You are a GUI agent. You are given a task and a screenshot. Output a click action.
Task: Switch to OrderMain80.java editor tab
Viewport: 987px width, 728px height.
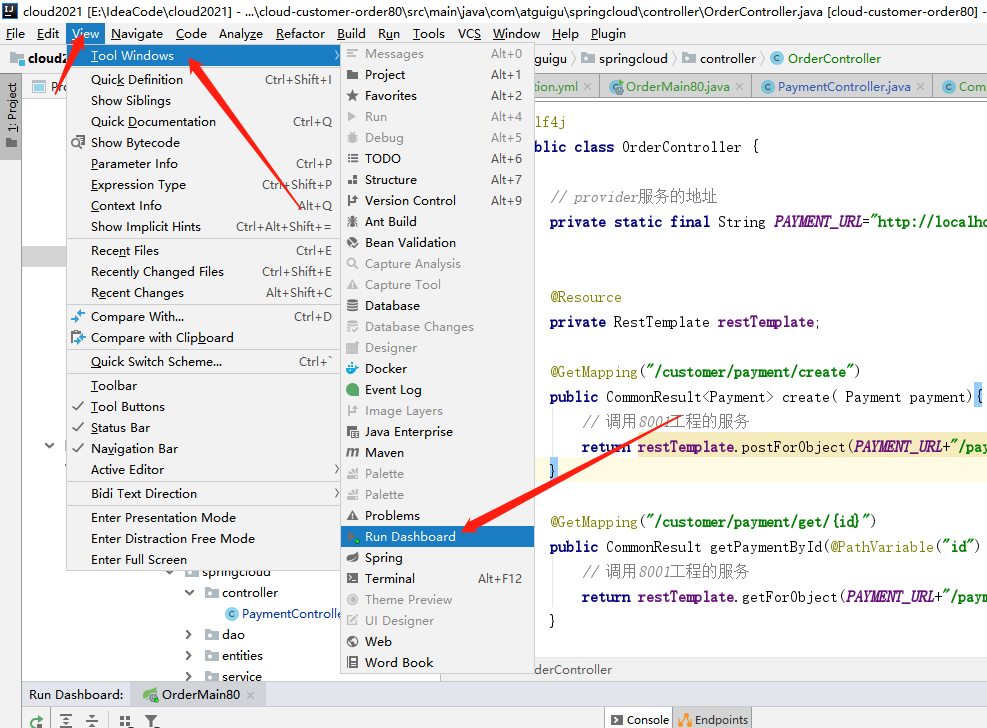point(677,87)
